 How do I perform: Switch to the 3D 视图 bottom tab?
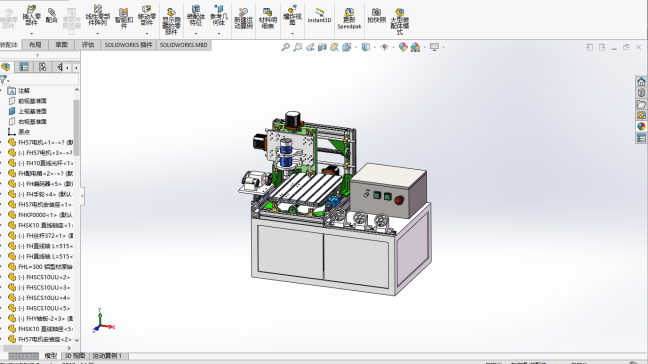74,356
